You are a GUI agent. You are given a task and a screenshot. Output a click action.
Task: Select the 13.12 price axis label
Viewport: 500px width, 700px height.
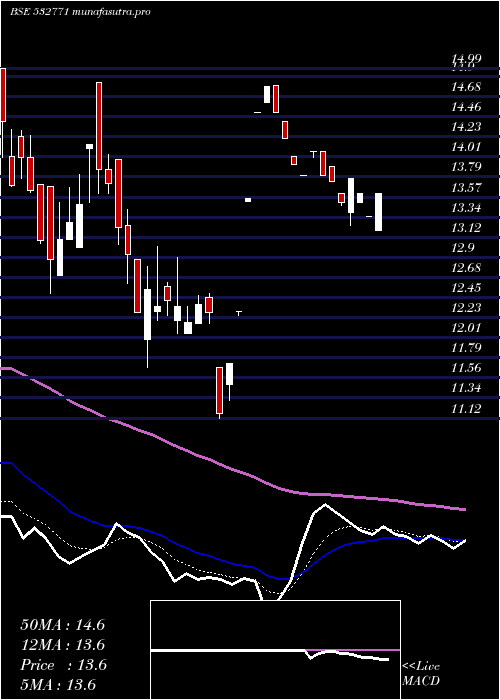point(466,228)
